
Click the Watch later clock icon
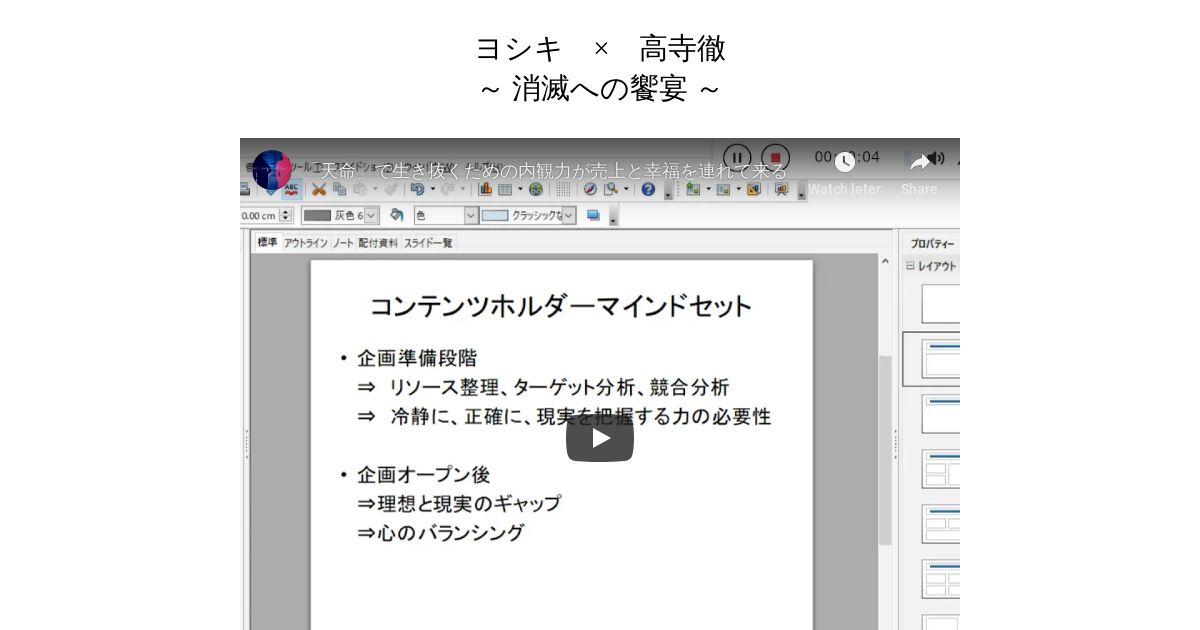point(845,162)
